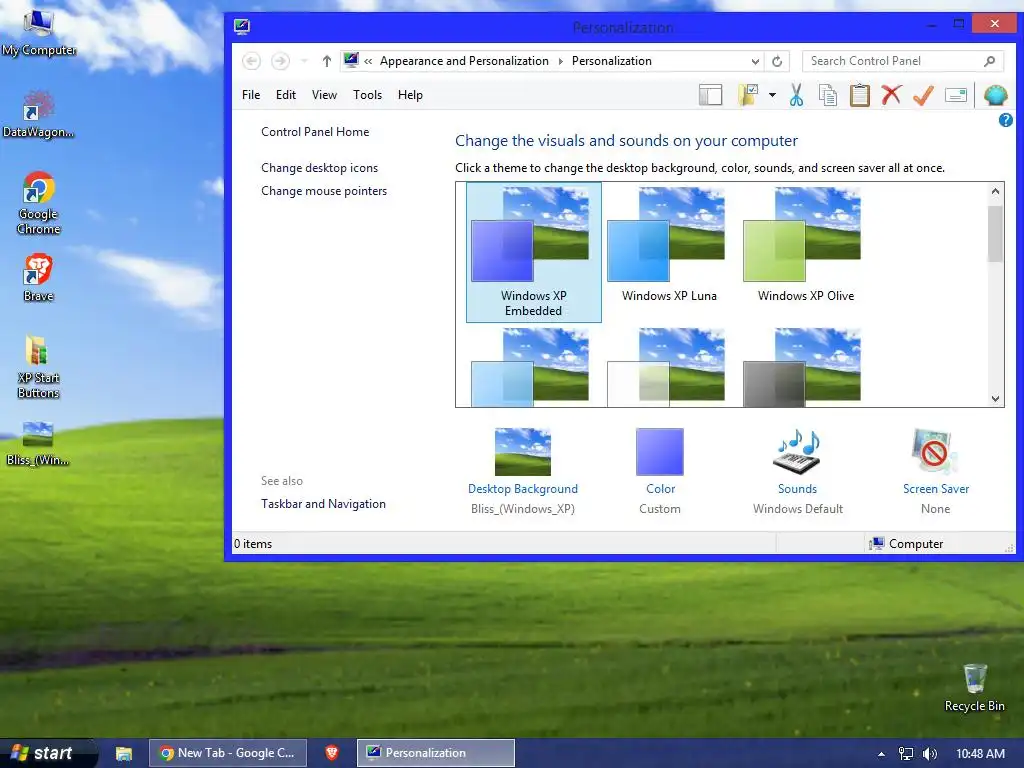The width and height of the screenshot is (1024, 768).
Task: Open Change desktop icons link
Action: coord(319,168)
